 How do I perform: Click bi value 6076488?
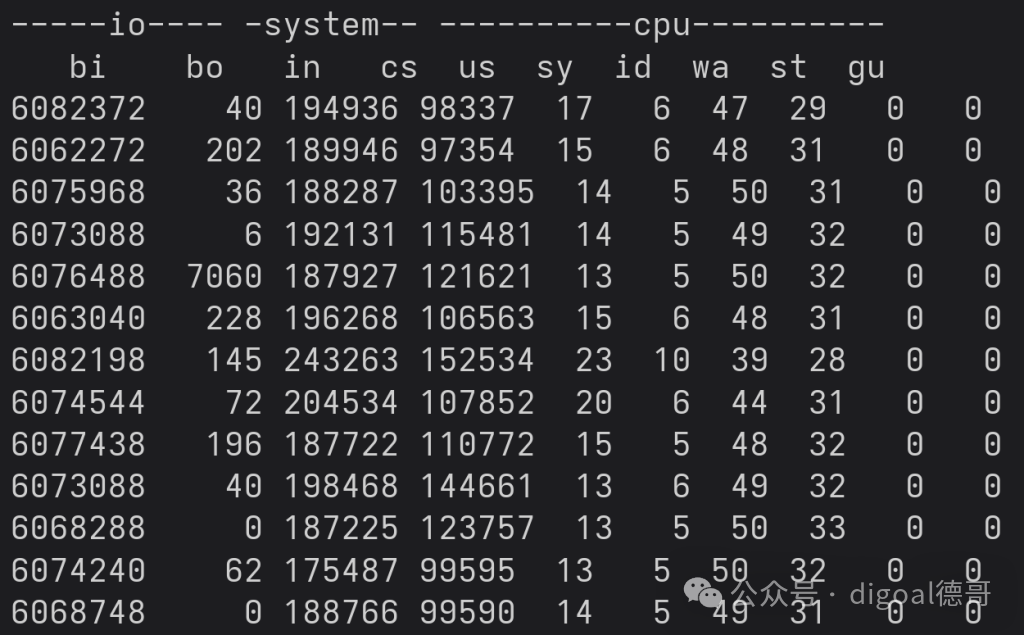pos(78,276)
